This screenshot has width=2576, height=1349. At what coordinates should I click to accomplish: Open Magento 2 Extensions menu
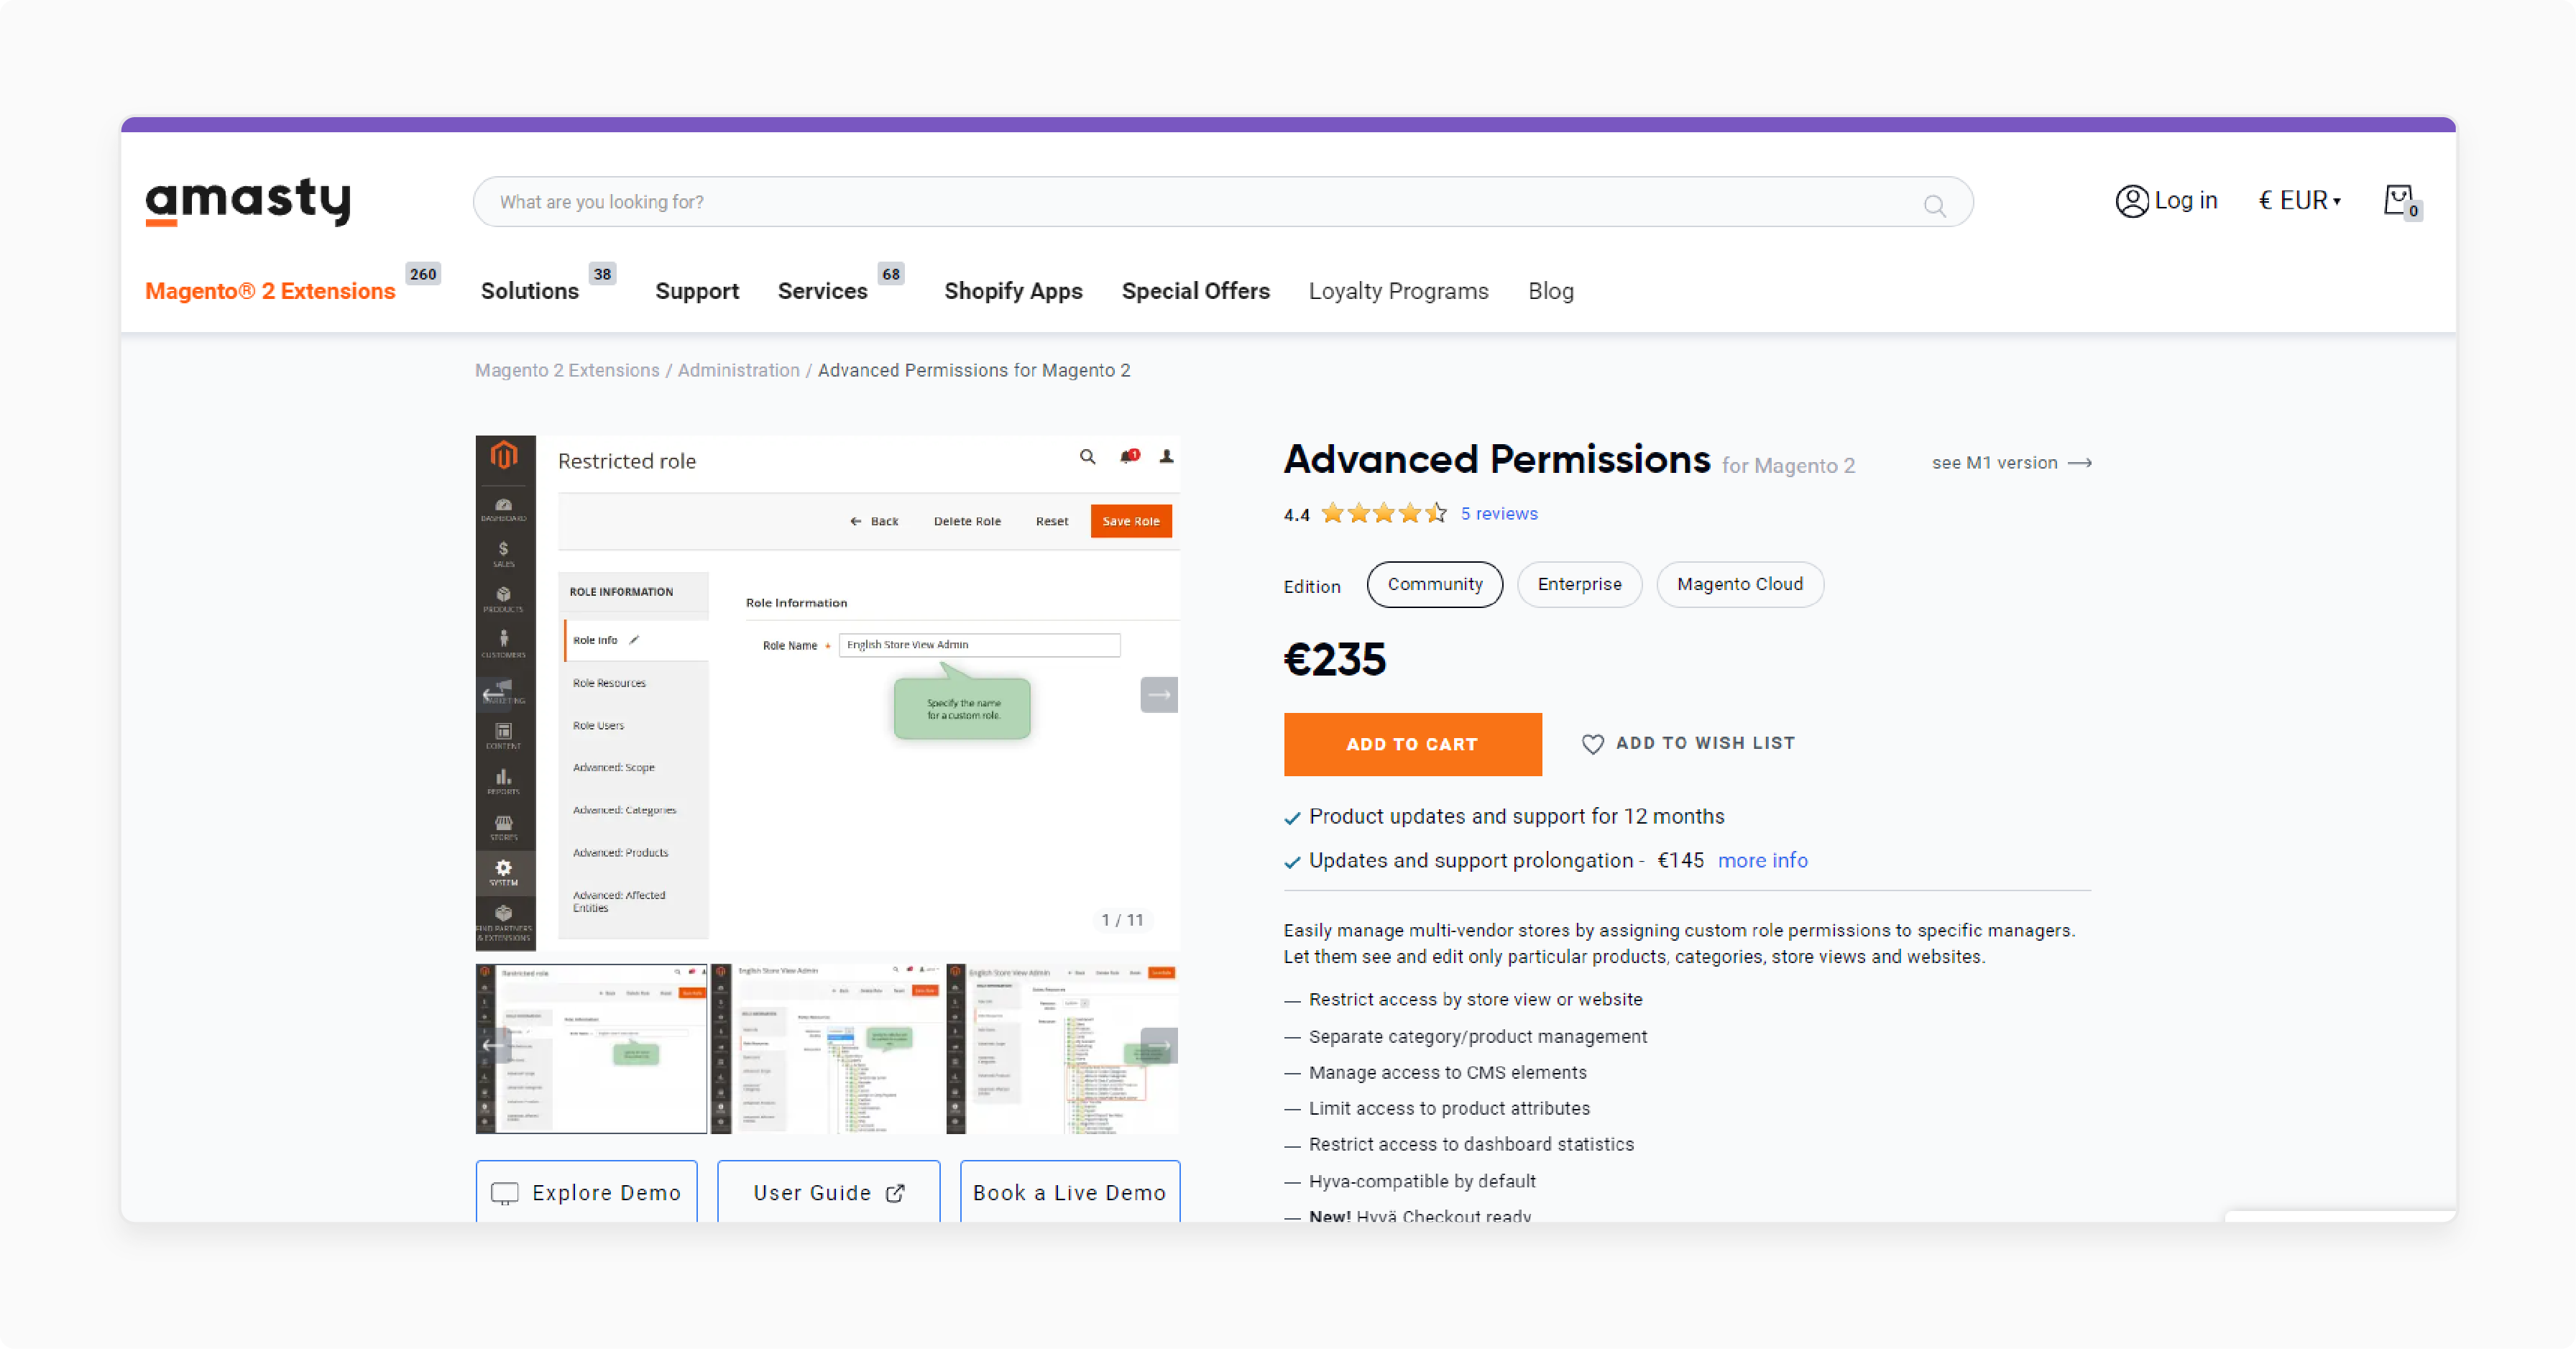270,291
